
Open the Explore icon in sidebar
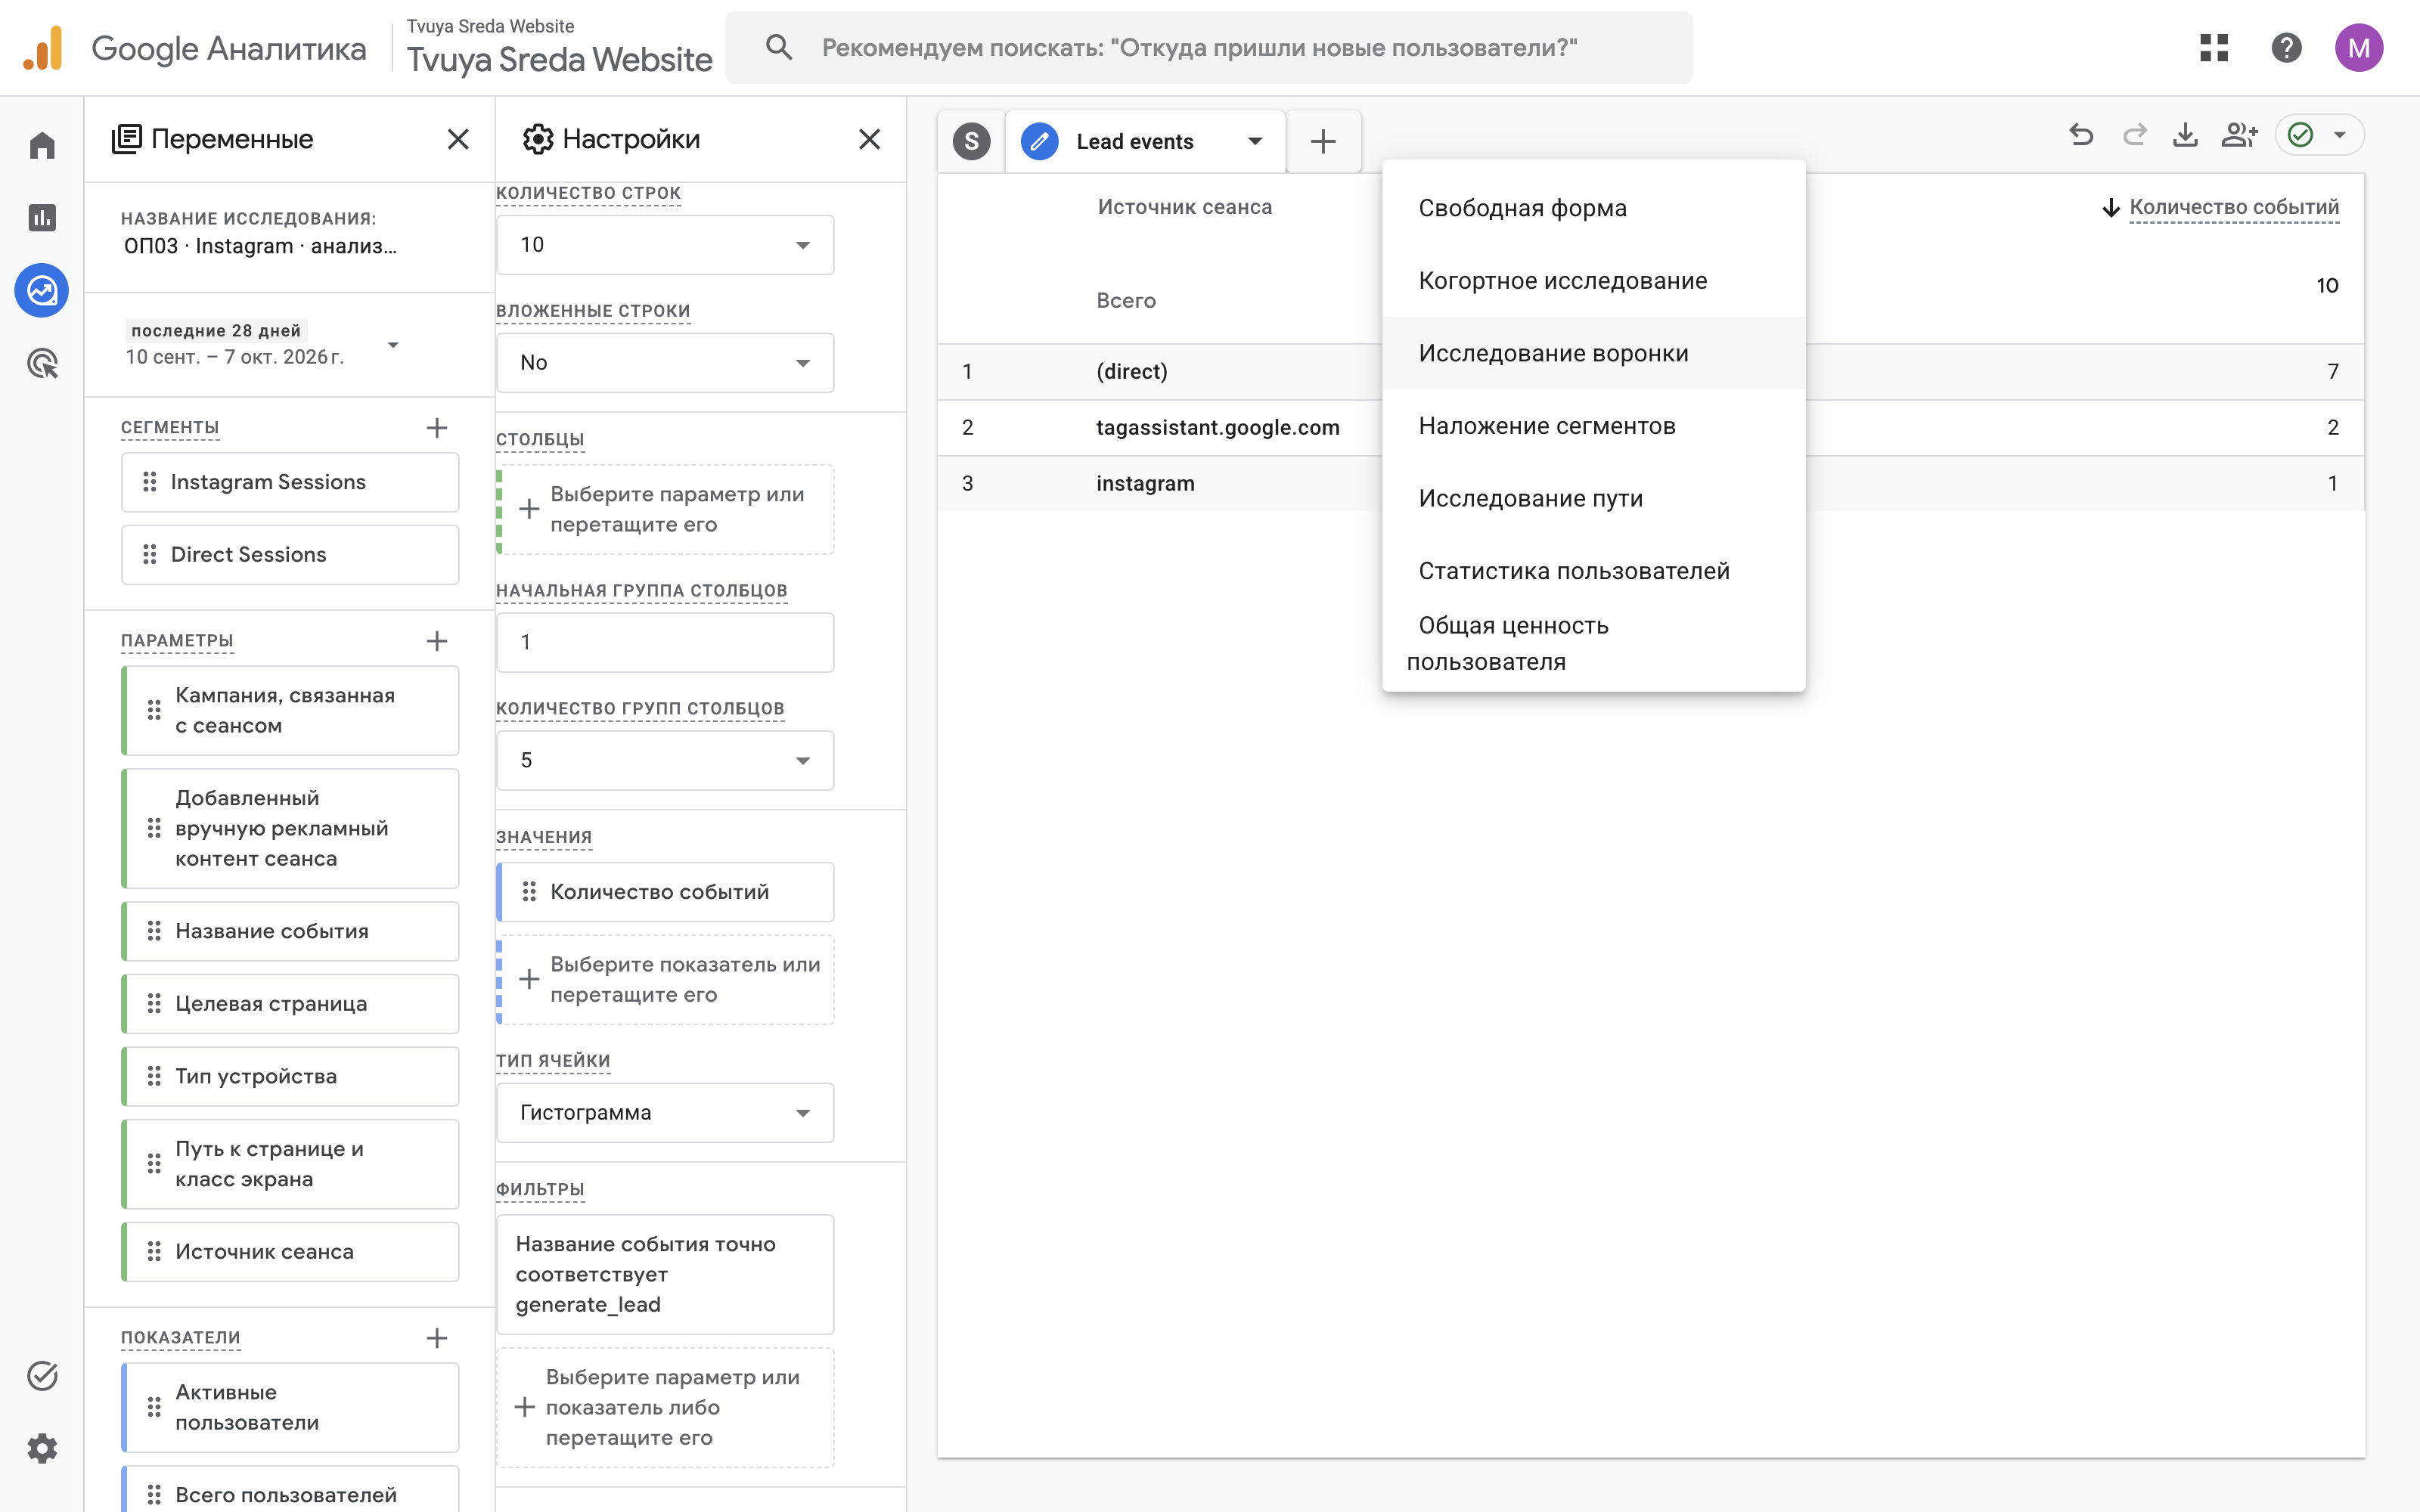[42, 291]
